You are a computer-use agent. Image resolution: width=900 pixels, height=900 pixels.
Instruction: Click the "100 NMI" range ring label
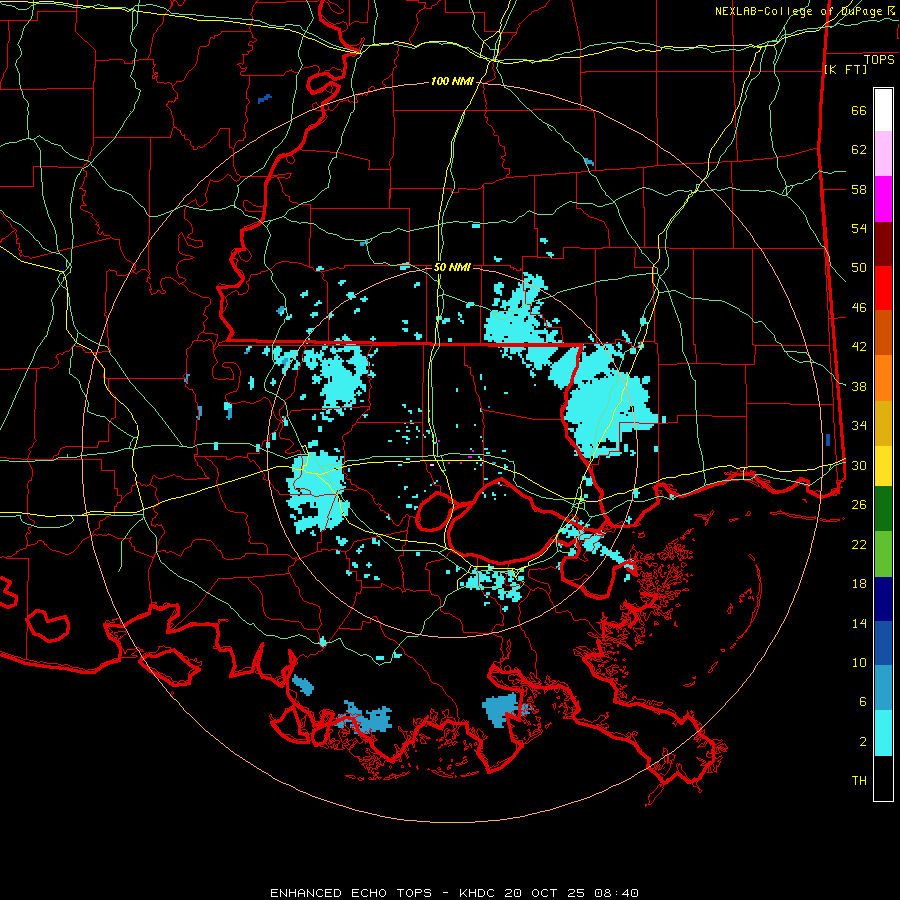coord(452,82)
